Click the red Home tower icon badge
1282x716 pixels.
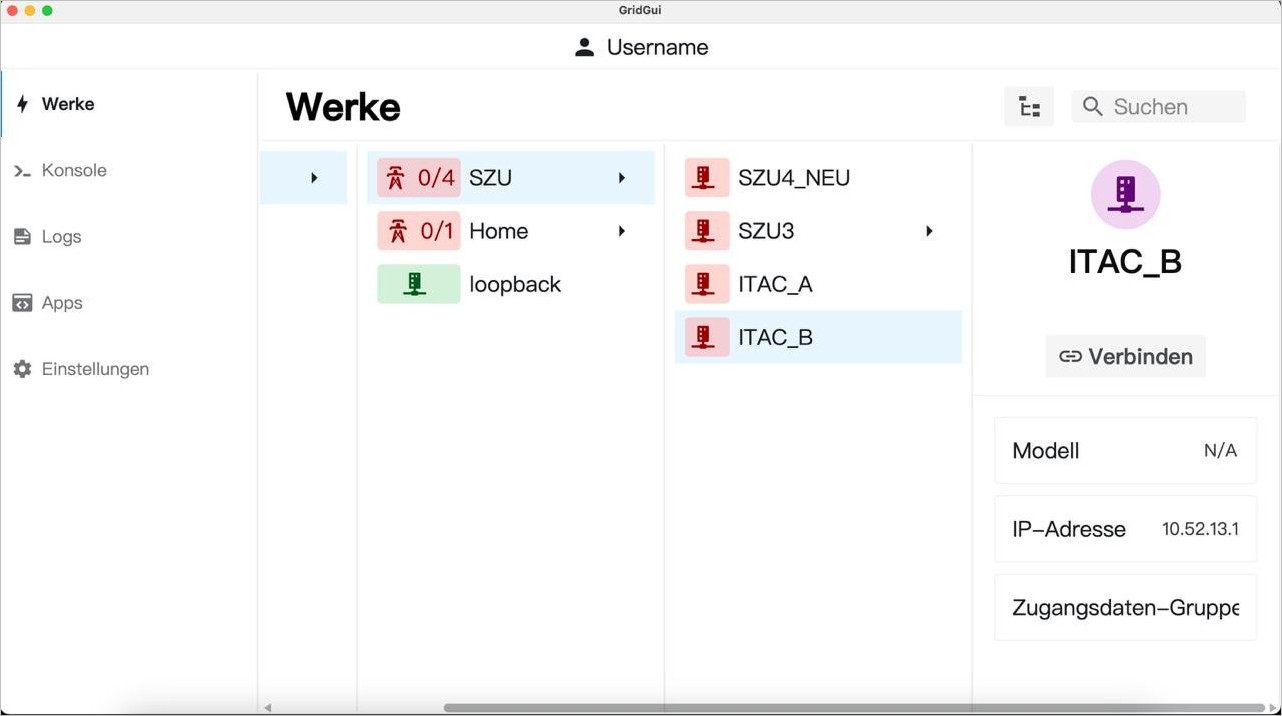[419, 231]
